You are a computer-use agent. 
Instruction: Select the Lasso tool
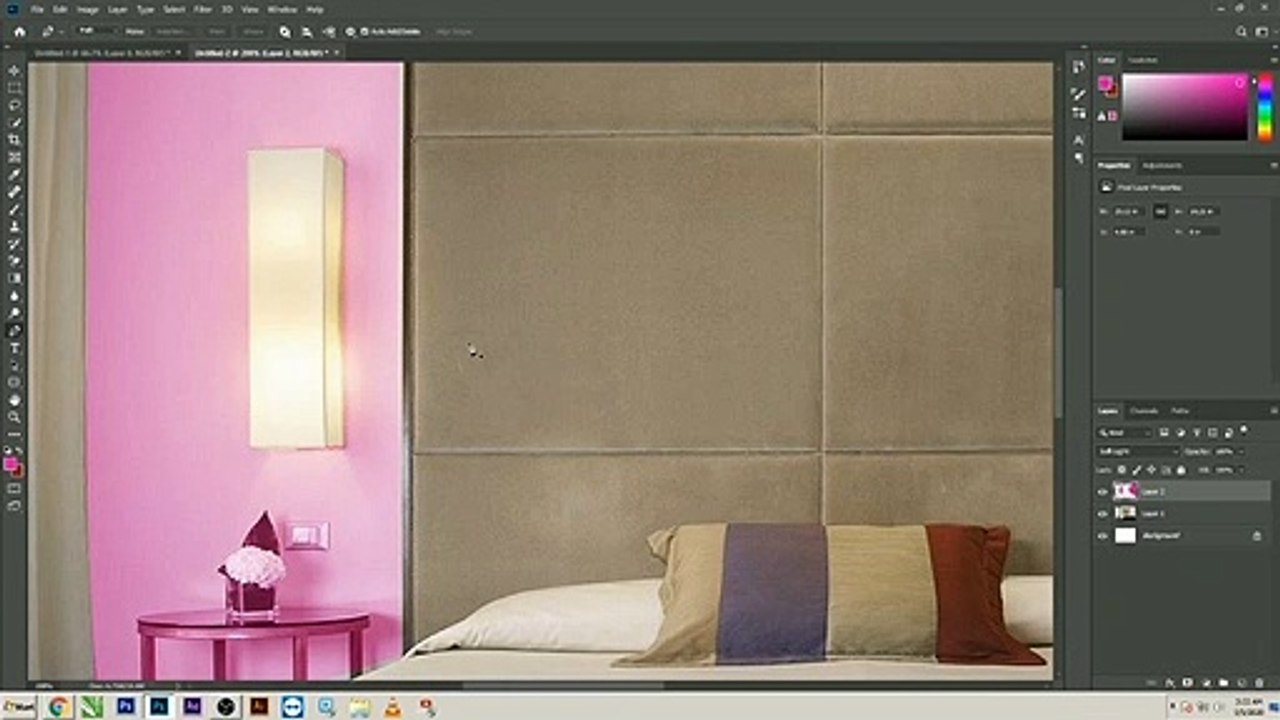[x=14, y=105]
